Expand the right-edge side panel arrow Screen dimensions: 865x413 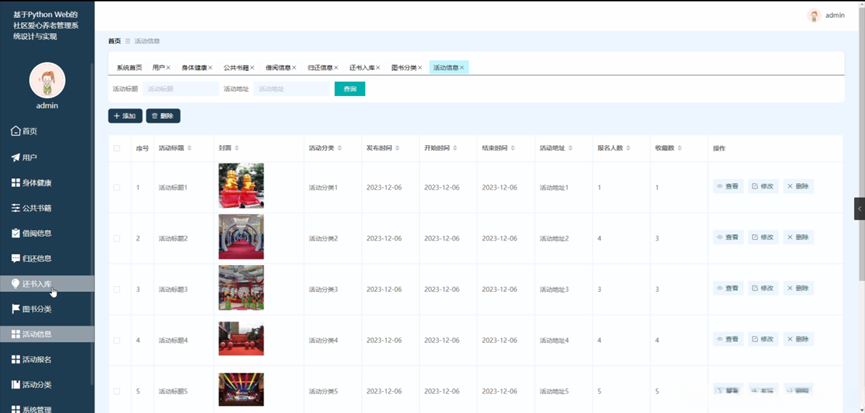859,208
